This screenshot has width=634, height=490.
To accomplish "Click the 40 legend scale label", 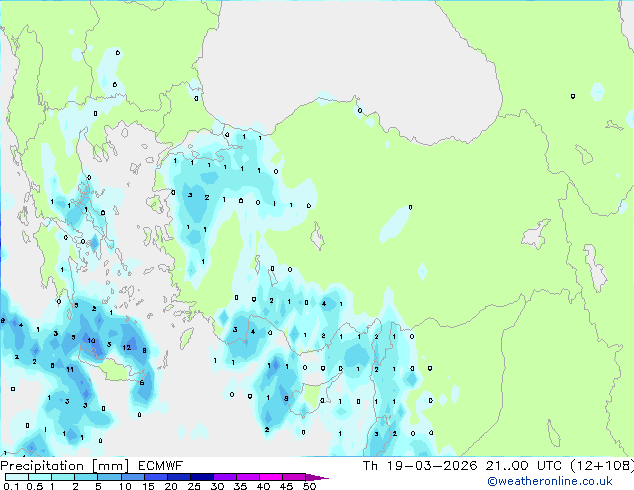I will click(x=263, y=486).
